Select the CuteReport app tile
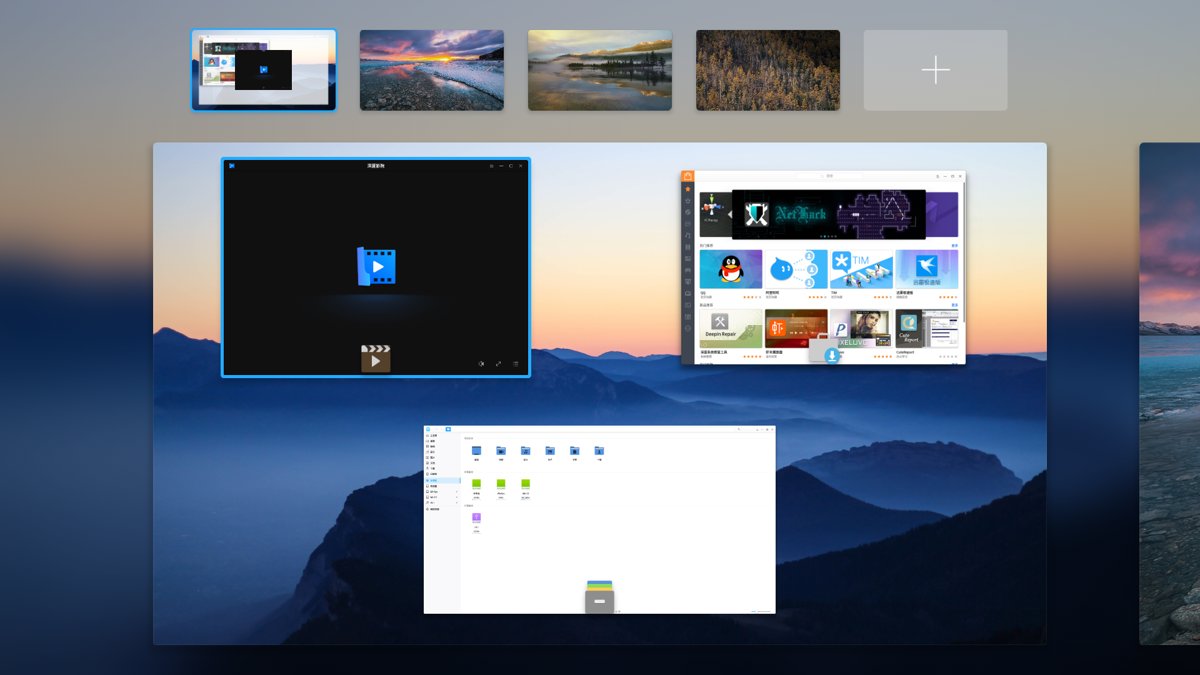The width and height of the screenshot is (1200, 675). [x=927, y=329]
